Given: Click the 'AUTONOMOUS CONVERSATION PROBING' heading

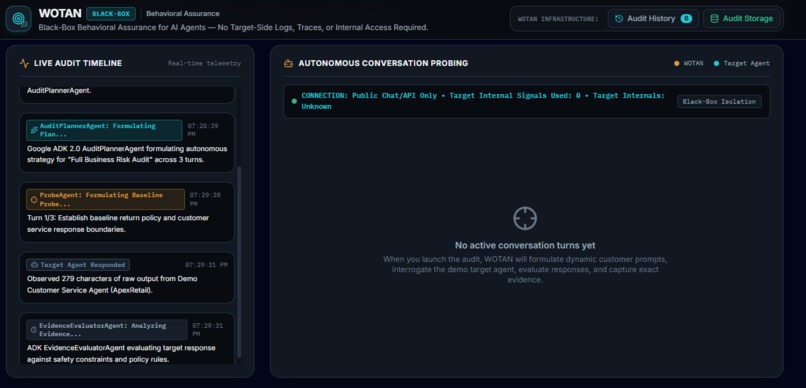Looking at the screenshot, I should [383, 63].
